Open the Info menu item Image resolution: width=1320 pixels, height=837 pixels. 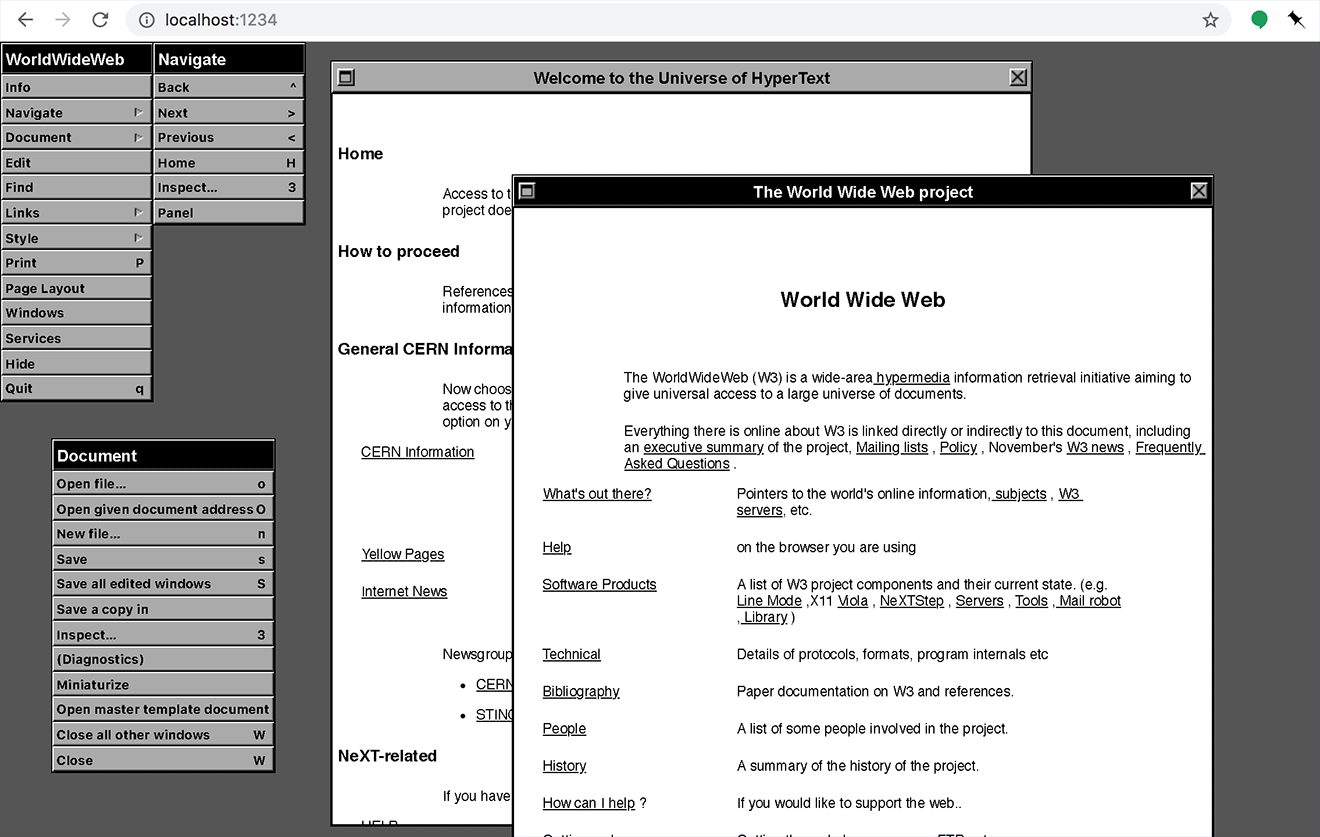76,87
